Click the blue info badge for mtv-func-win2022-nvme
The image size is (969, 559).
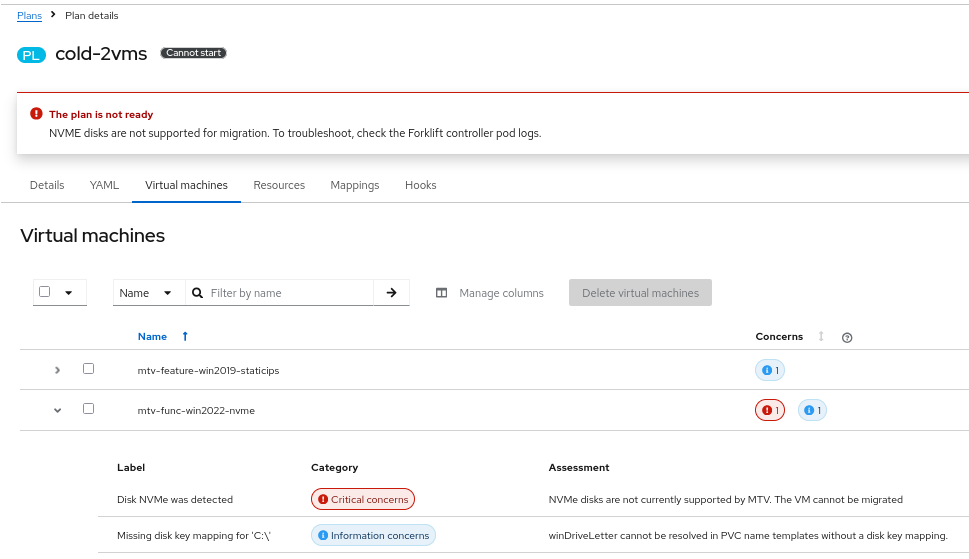pos(812,410)
